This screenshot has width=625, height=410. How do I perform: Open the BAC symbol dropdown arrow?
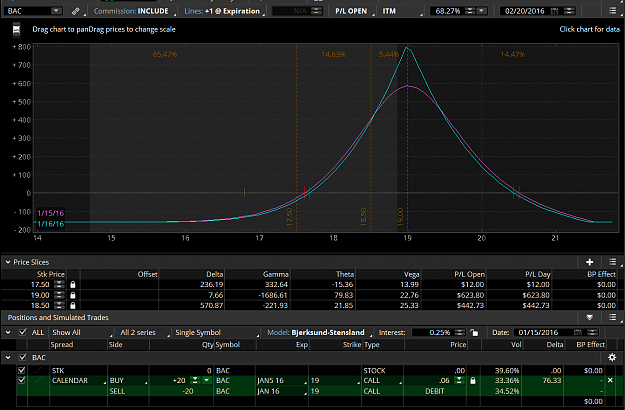coord(57,11)
